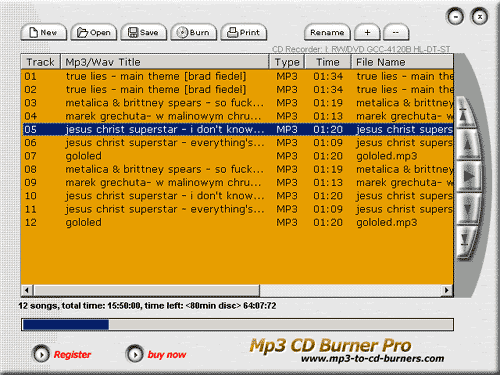Sort by Mp3/Wav Title column header
Screen dimensions: 500x375
tap(164, 62)
